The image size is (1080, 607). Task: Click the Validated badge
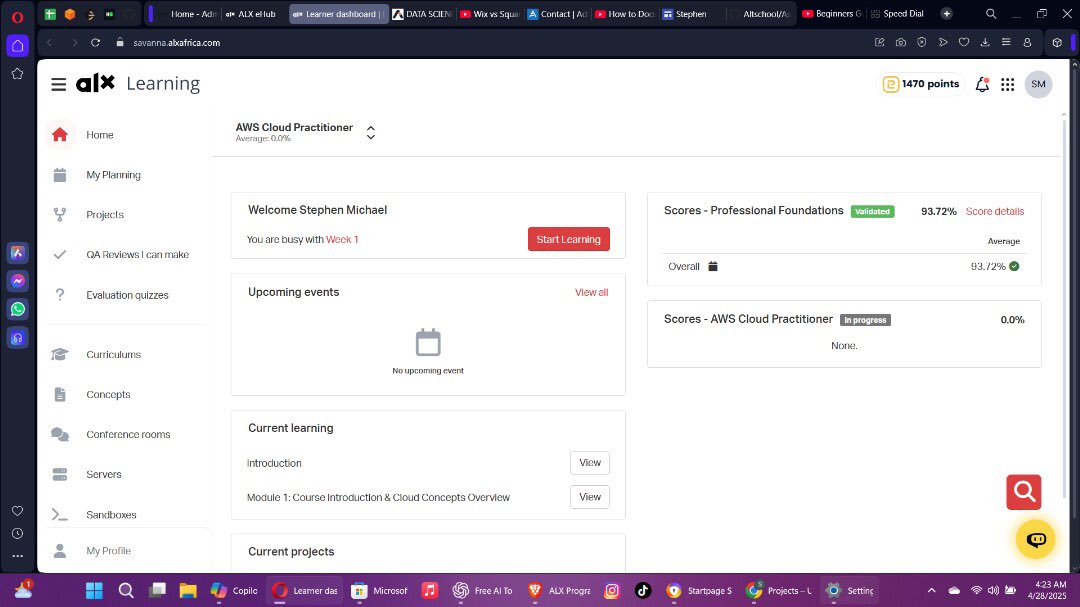[x=872, y=212]
